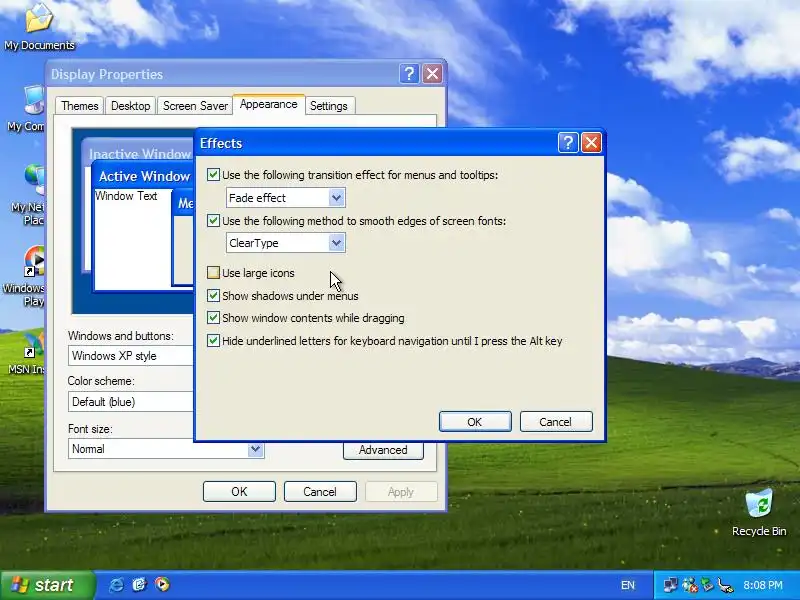
Task: Uncheck the transition effect for menus checkbox
Action: click(x=213, y=175)
